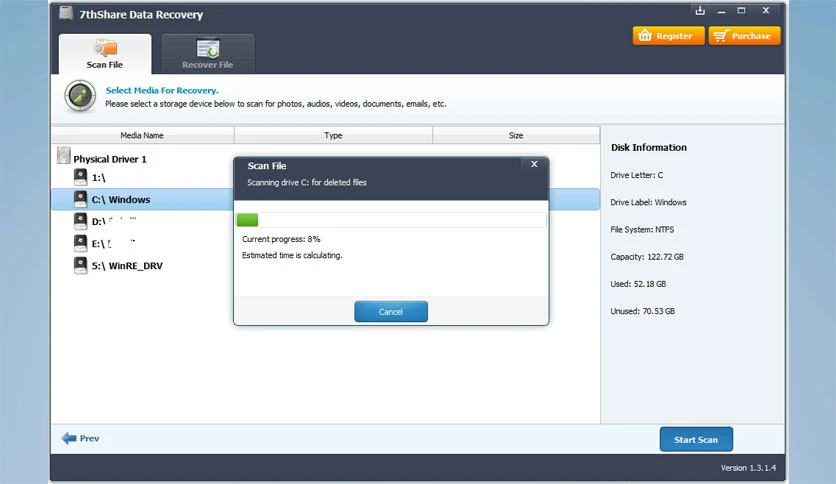
Task: Click the basket icon on Register
Action: pos(645,36)
